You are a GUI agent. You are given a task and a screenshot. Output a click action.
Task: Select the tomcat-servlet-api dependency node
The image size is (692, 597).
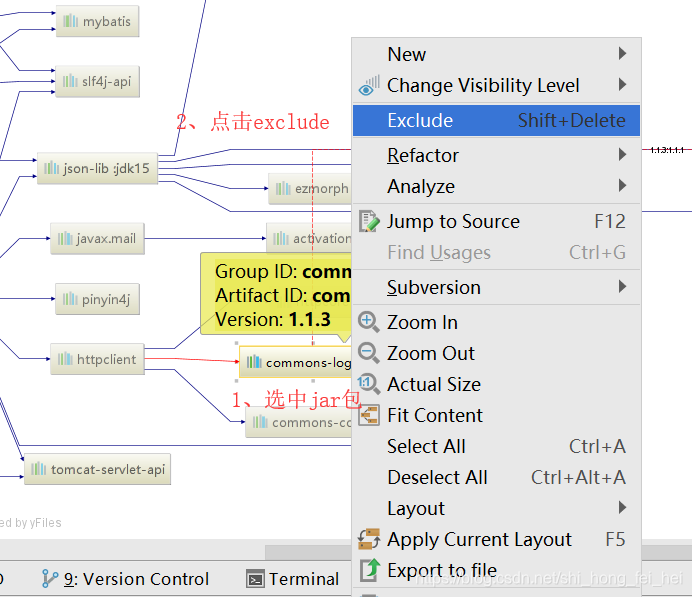pyautogui.click(x=98, y=469)
